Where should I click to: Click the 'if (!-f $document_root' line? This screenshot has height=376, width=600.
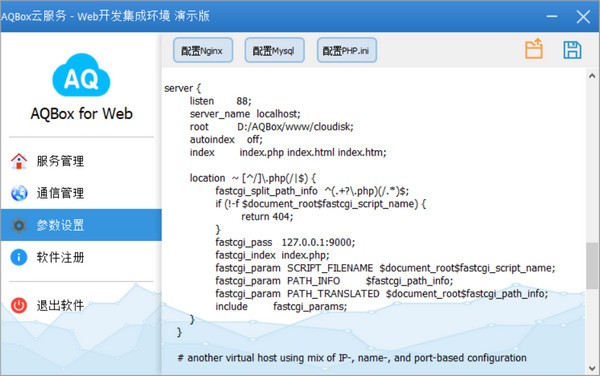[321, 204]
